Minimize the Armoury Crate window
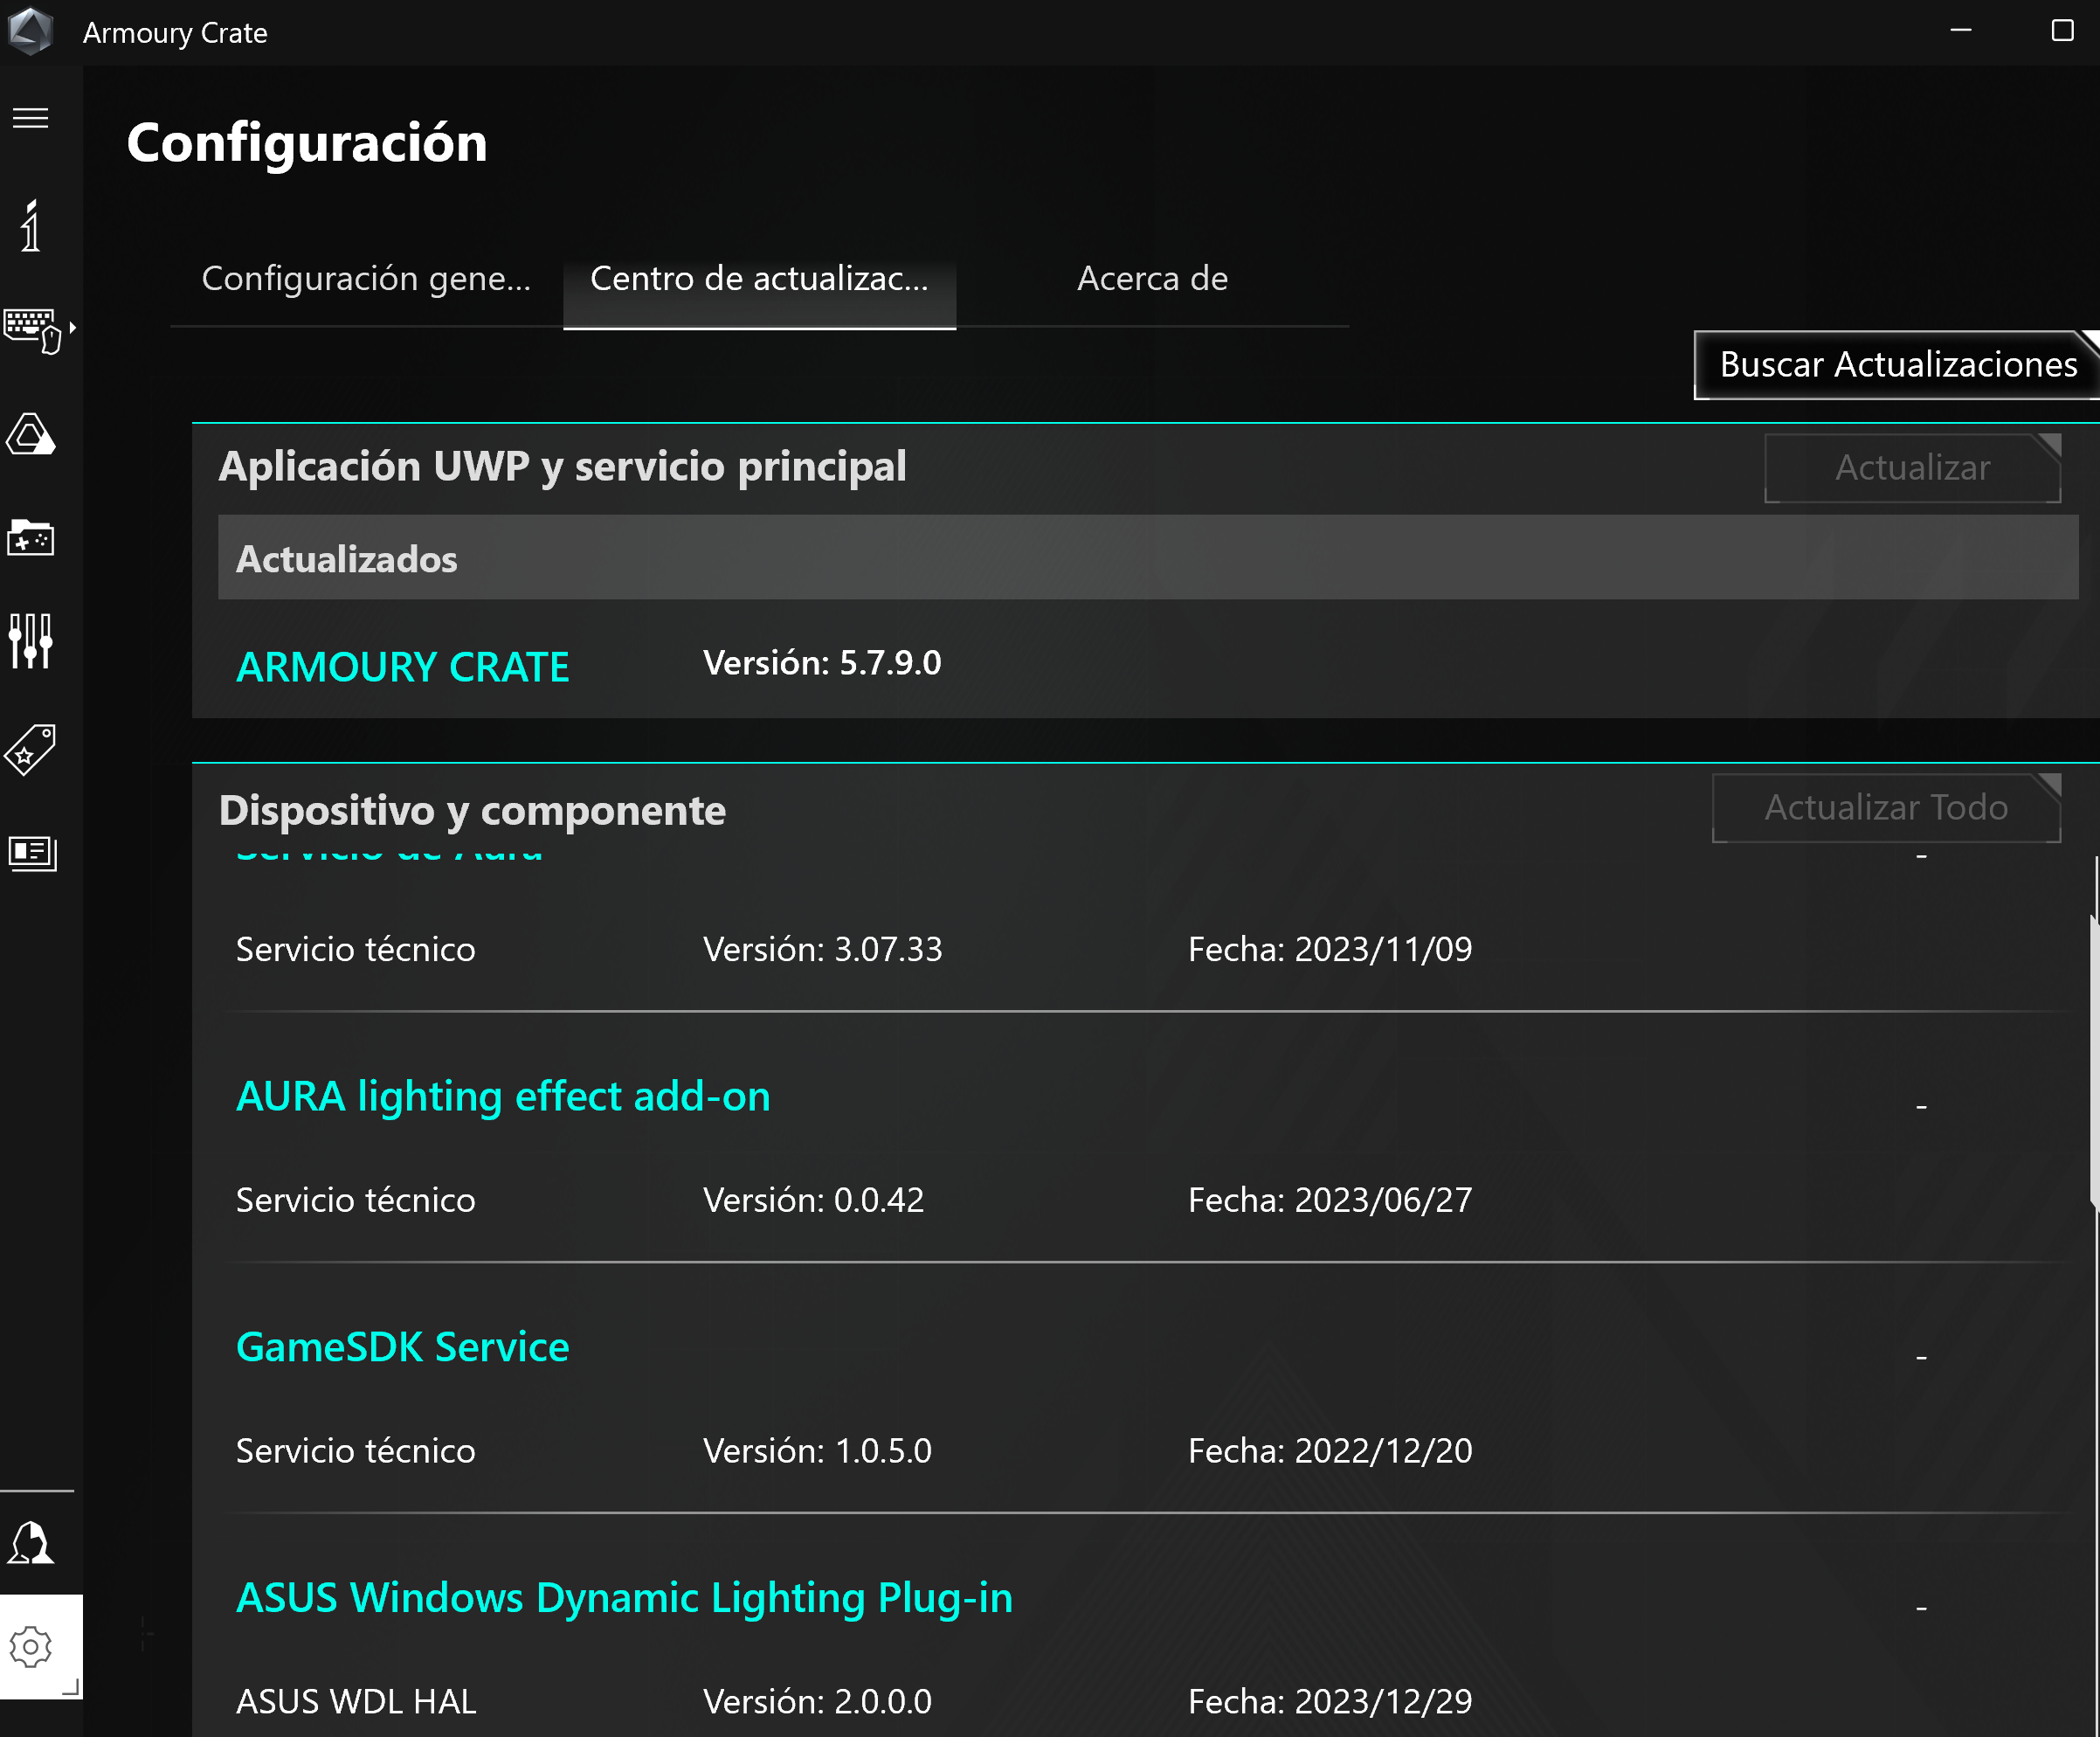 click(x=1961, y=31)
